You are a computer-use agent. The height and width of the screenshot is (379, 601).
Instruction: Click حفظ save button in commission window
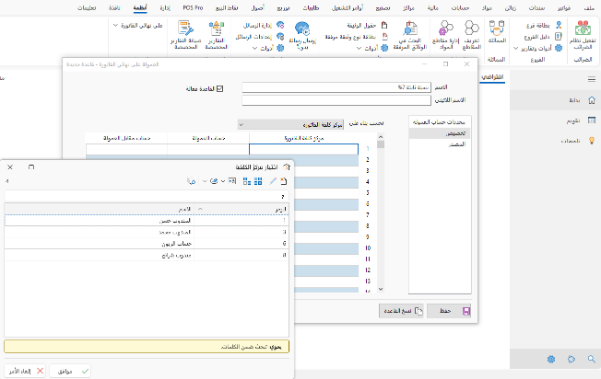449,311
